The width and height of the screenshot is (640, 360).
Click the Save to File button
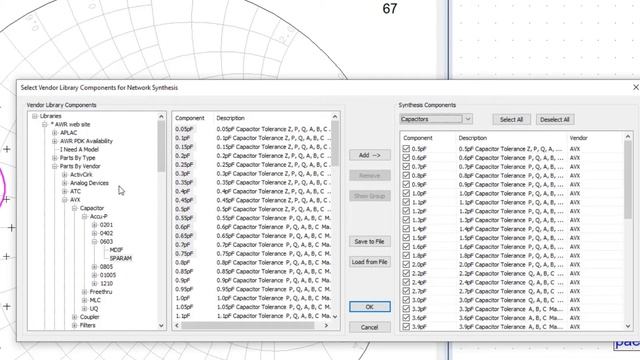click(369, 241)
